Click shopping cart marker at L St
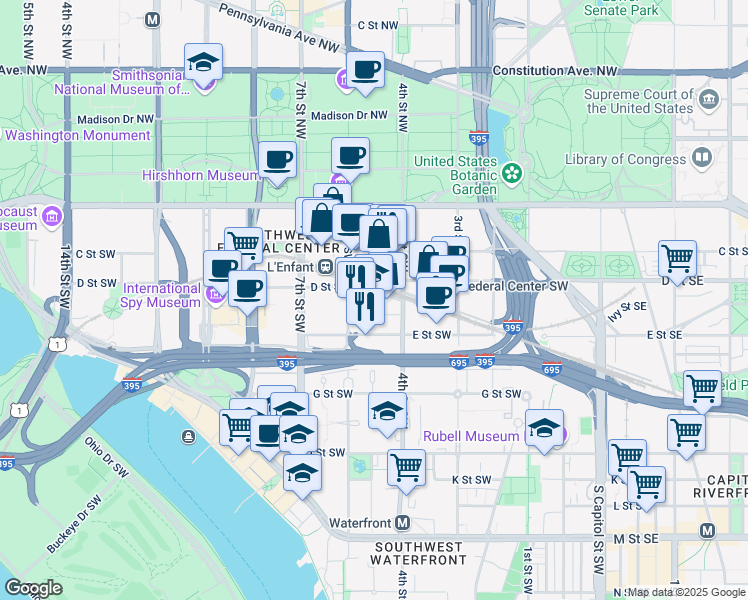Viewport: 748px width, 600px height. 646,486
